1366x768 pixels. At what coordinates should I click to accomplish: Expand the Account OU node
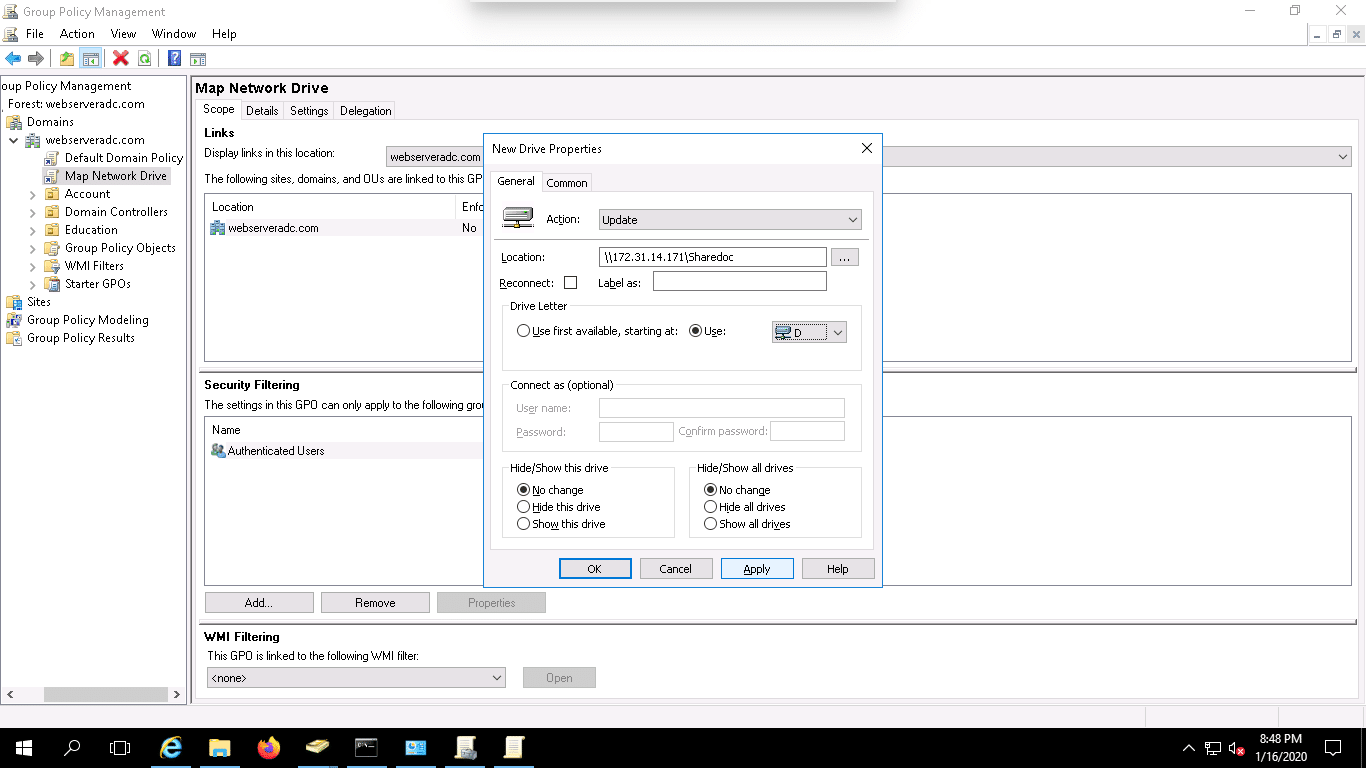click(x=33, y=195)
